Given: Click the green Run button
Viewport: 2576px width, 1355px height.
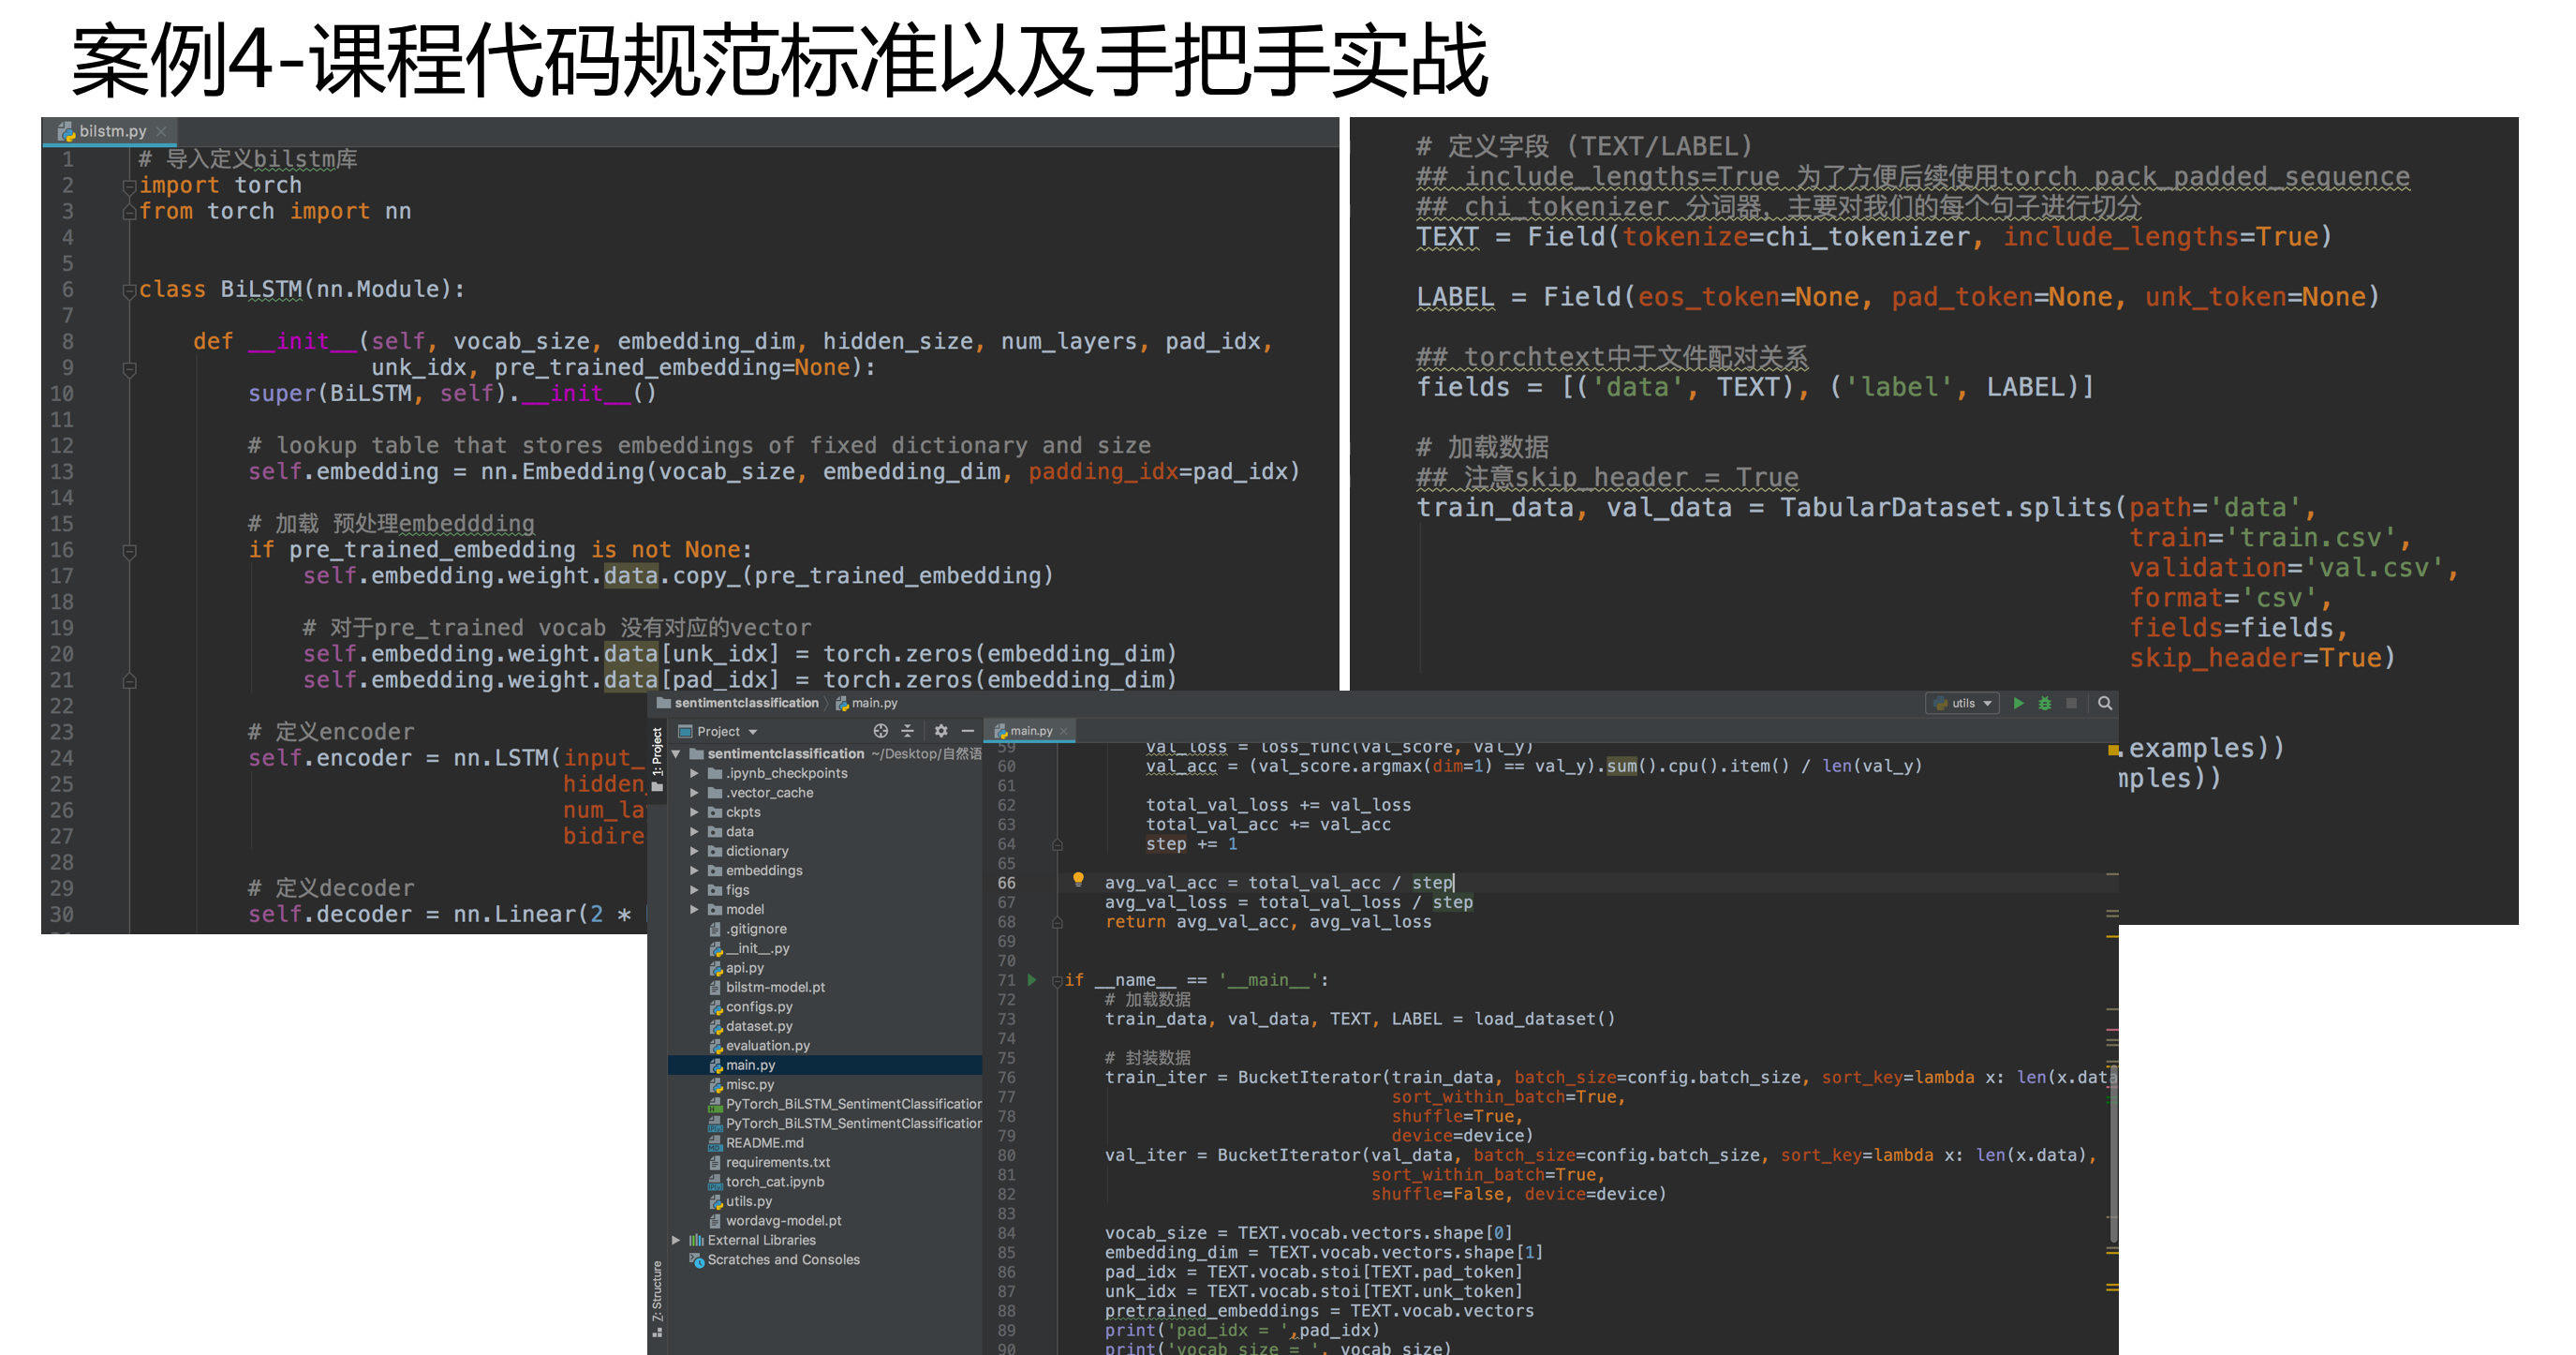Looking at the screenshot, I should click(x=2018, y=703).
